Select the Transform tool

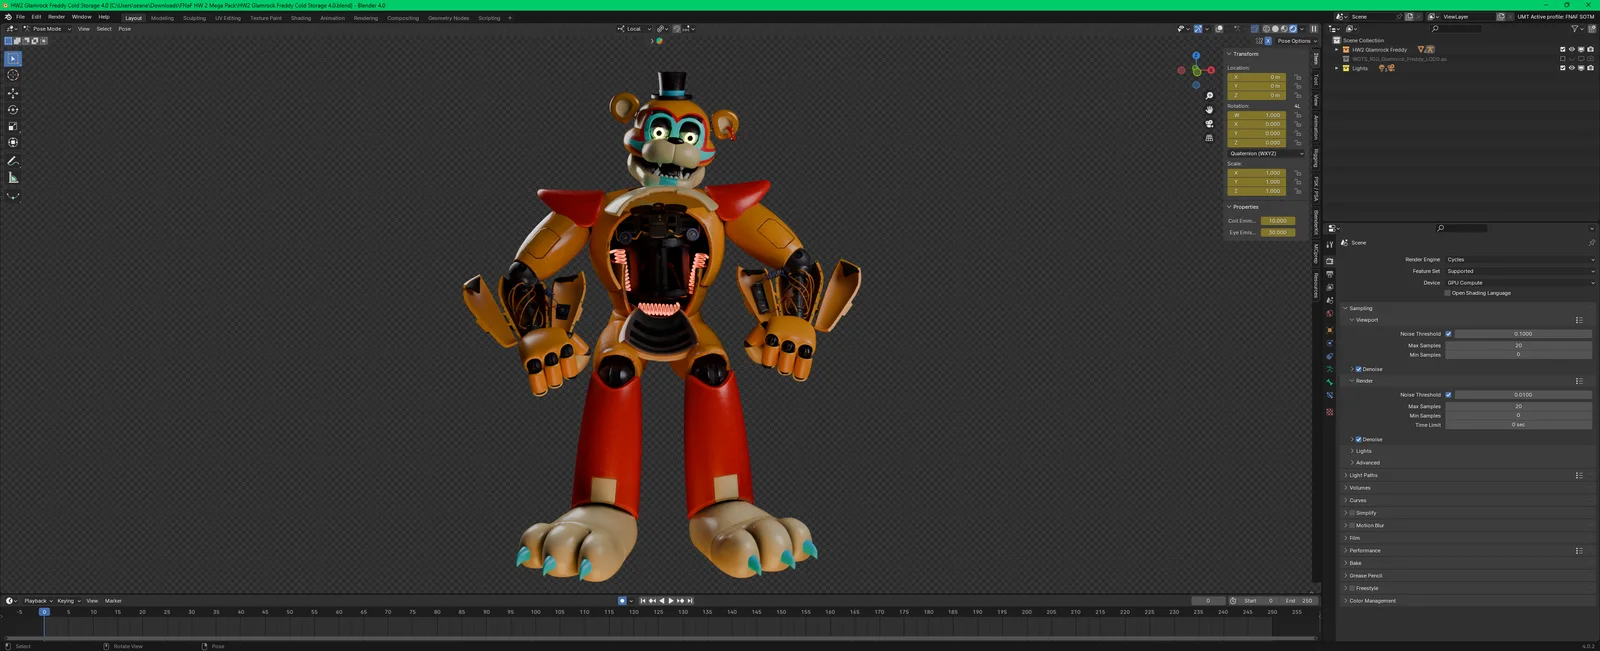click(x=13, y=143)
